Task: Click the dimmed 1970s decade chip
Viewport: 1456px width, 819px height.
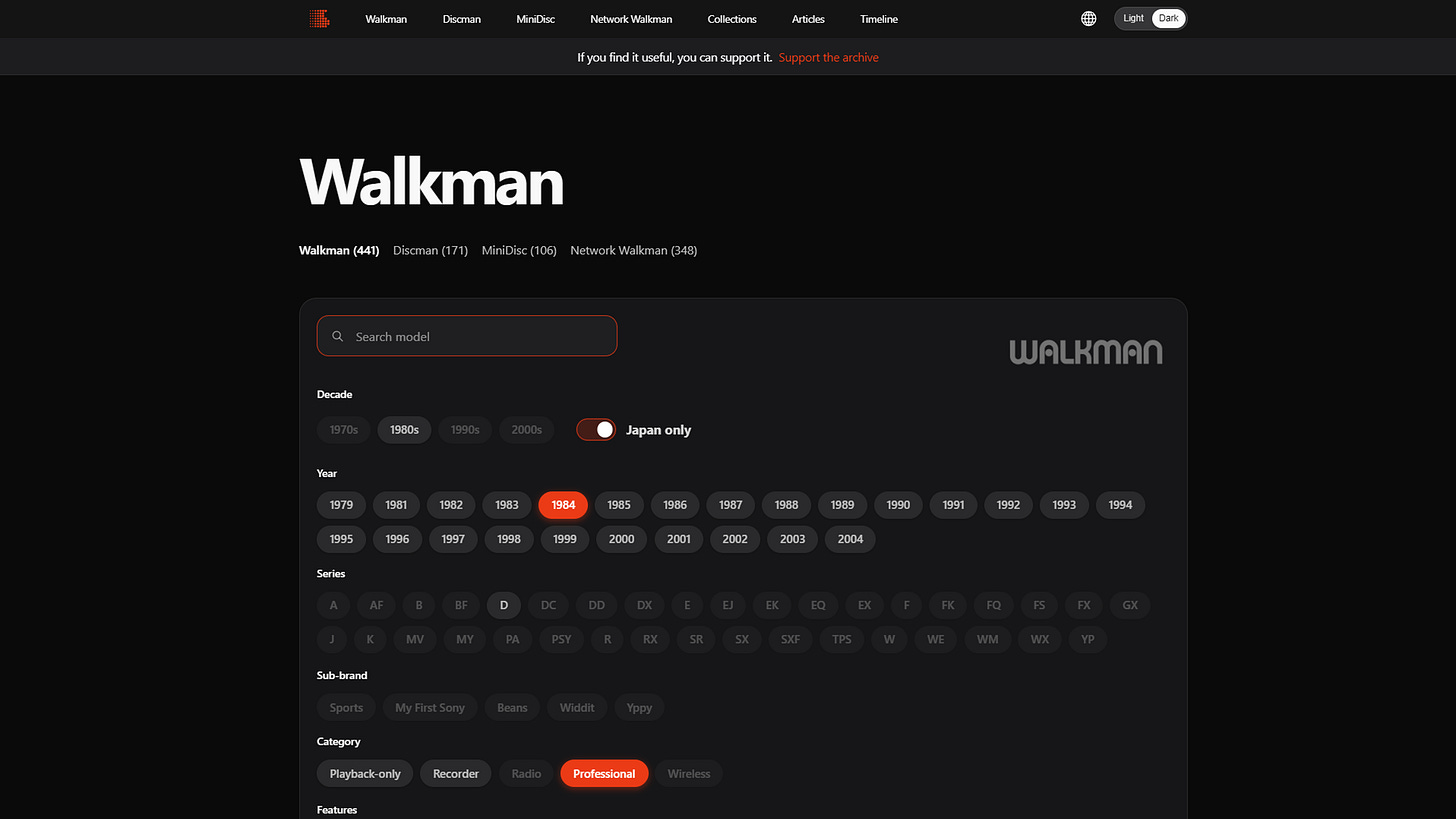Action: coord(344,430)
